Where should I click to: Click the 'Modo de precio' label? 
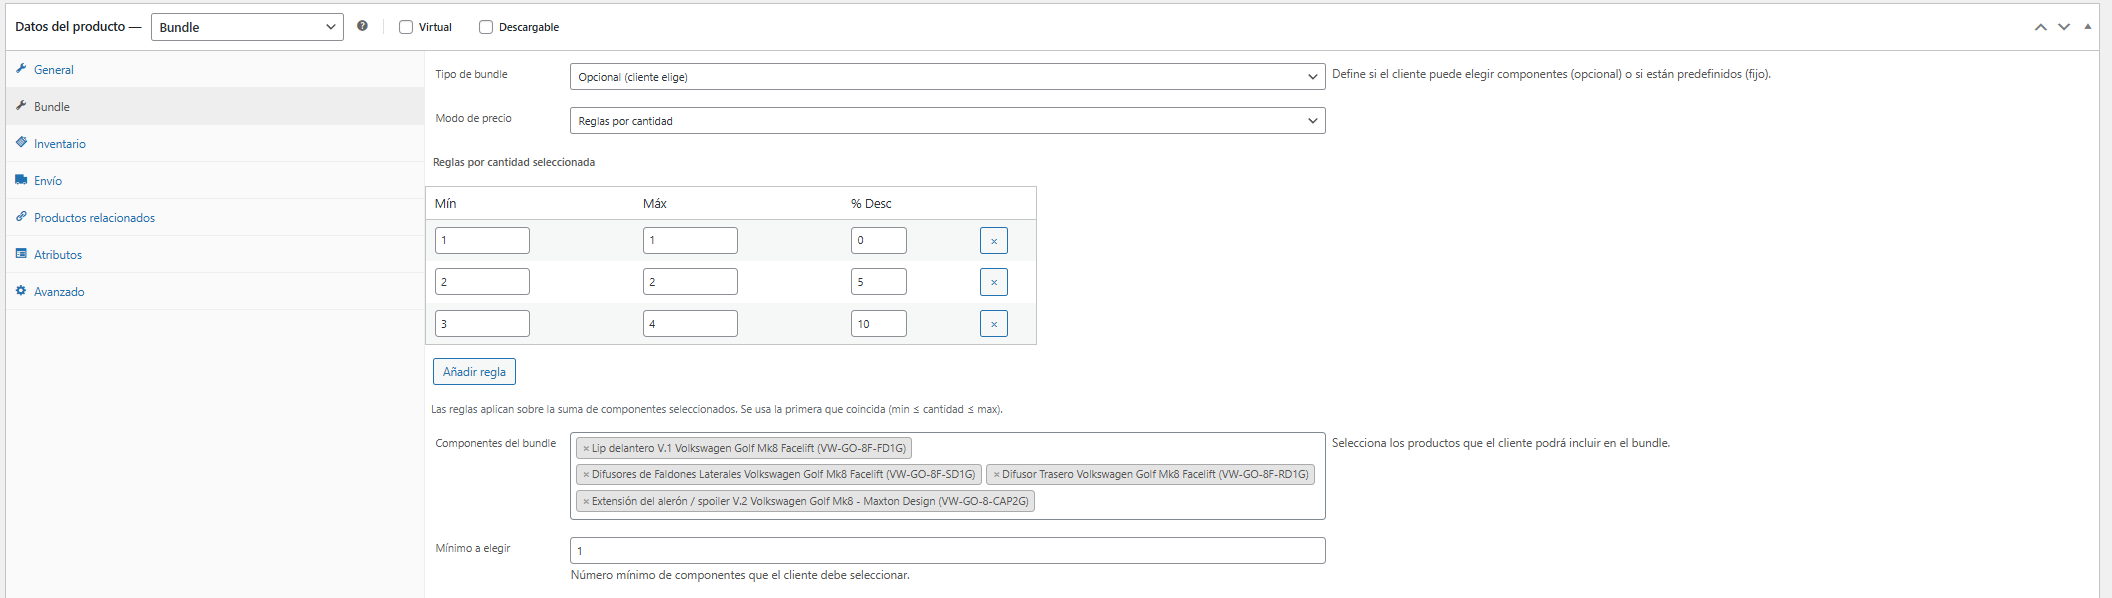tap(473, 118)
